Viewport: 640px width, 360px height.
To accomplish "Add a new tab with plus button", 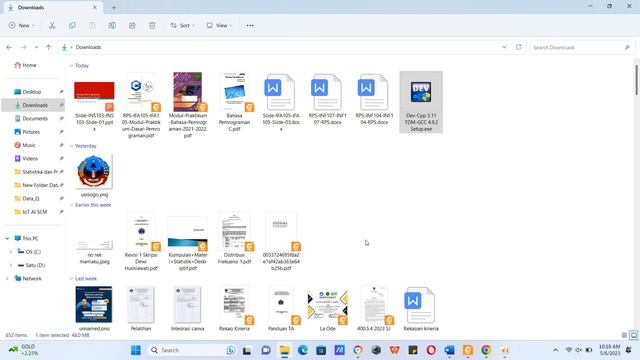I will 114,7.
